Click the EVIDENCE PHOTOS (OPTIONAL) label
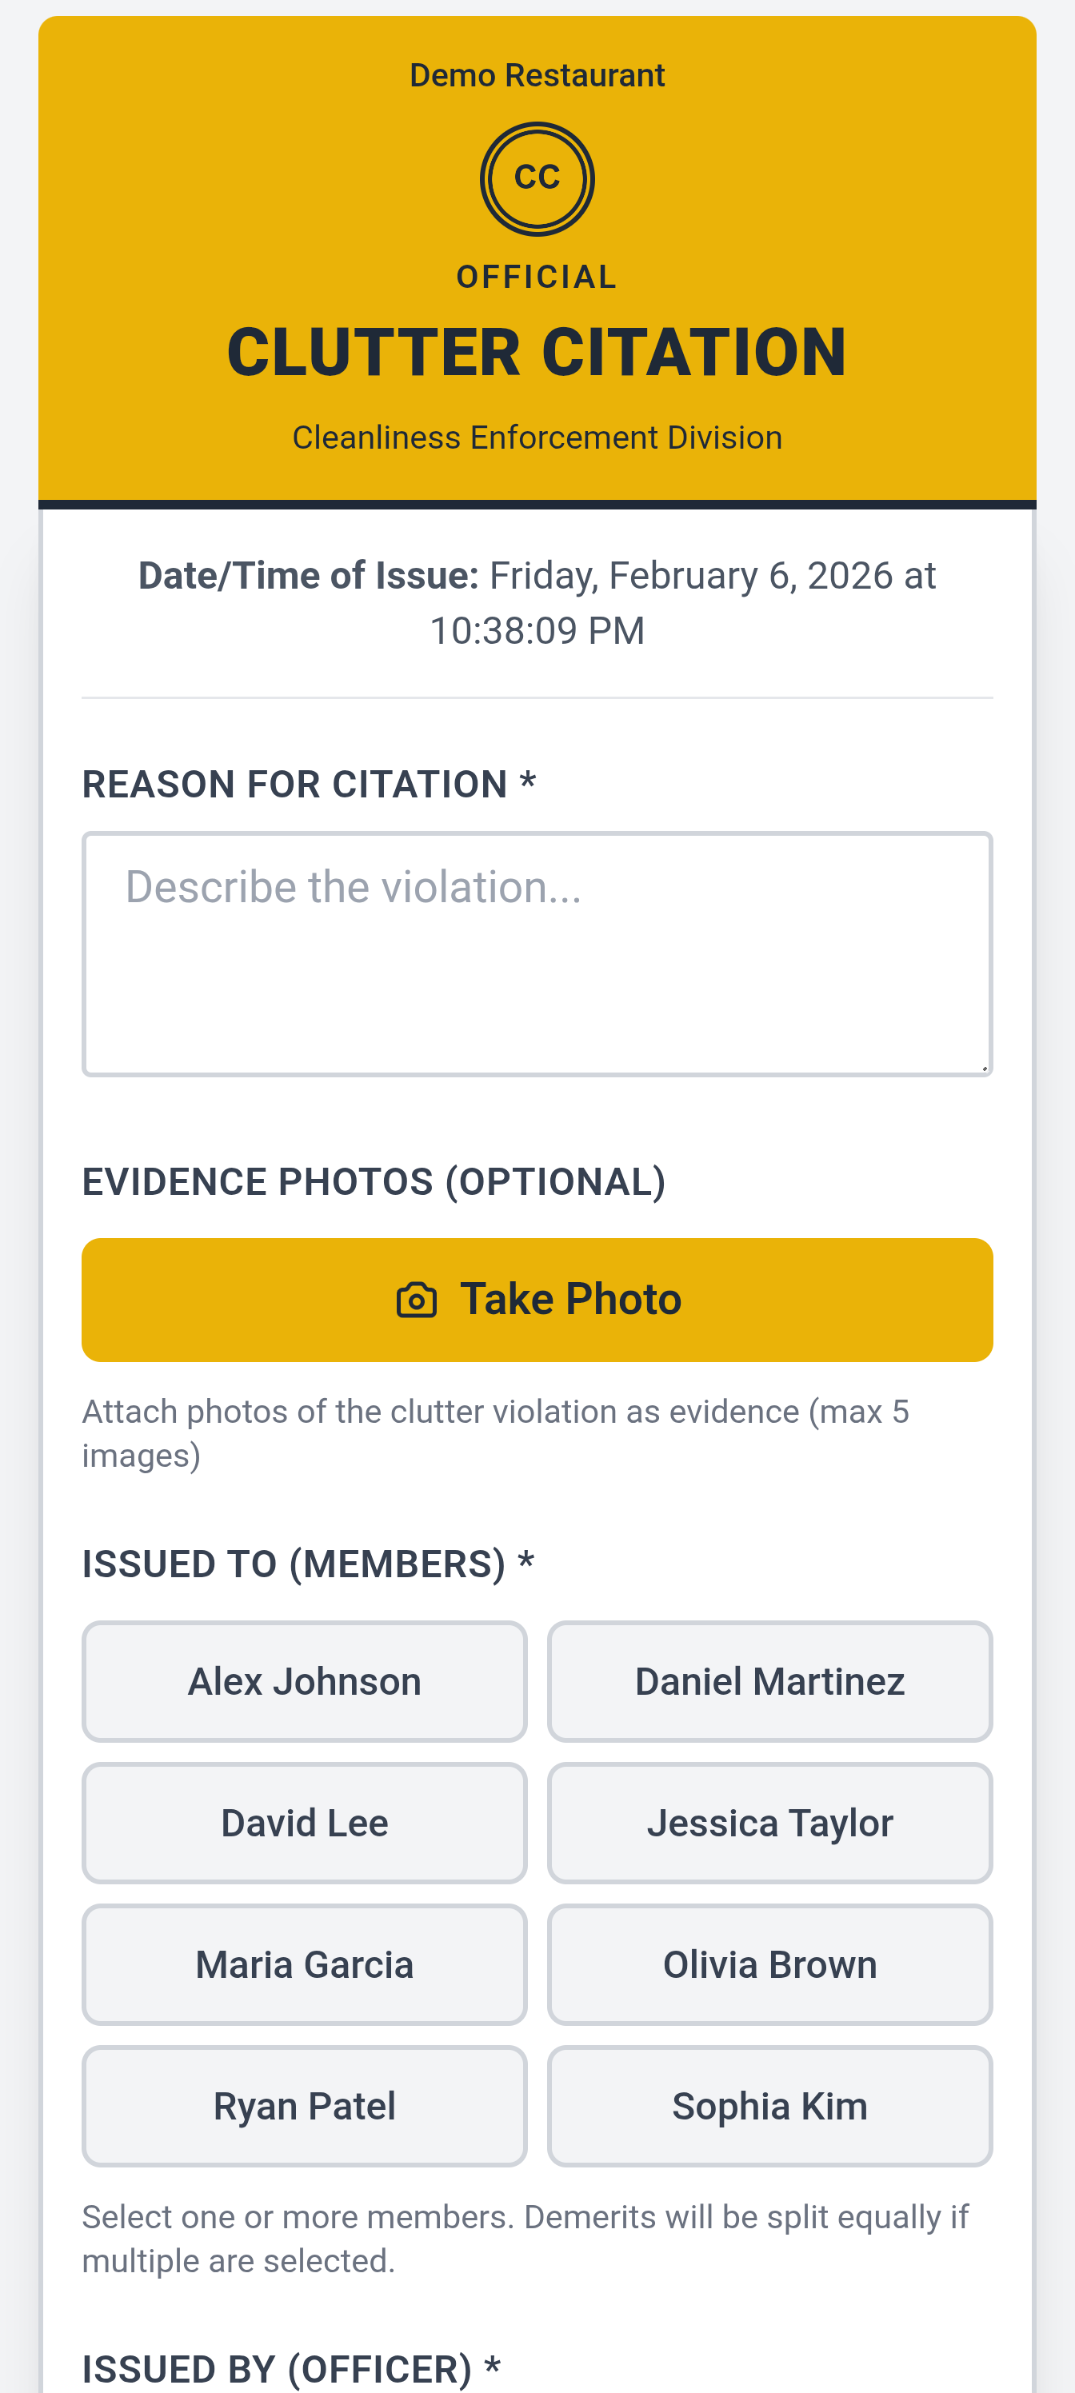The height and width of the screenshot is (2393, 1075). (x=374, y=1182)
